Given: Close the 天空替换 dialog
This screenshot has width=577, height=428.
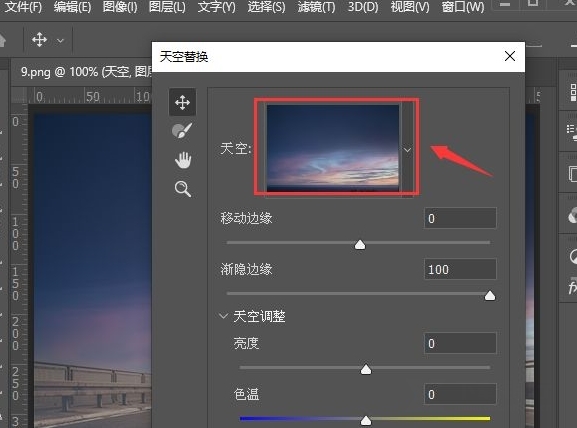Looking at the screenshot, I should tap(510, 56).
